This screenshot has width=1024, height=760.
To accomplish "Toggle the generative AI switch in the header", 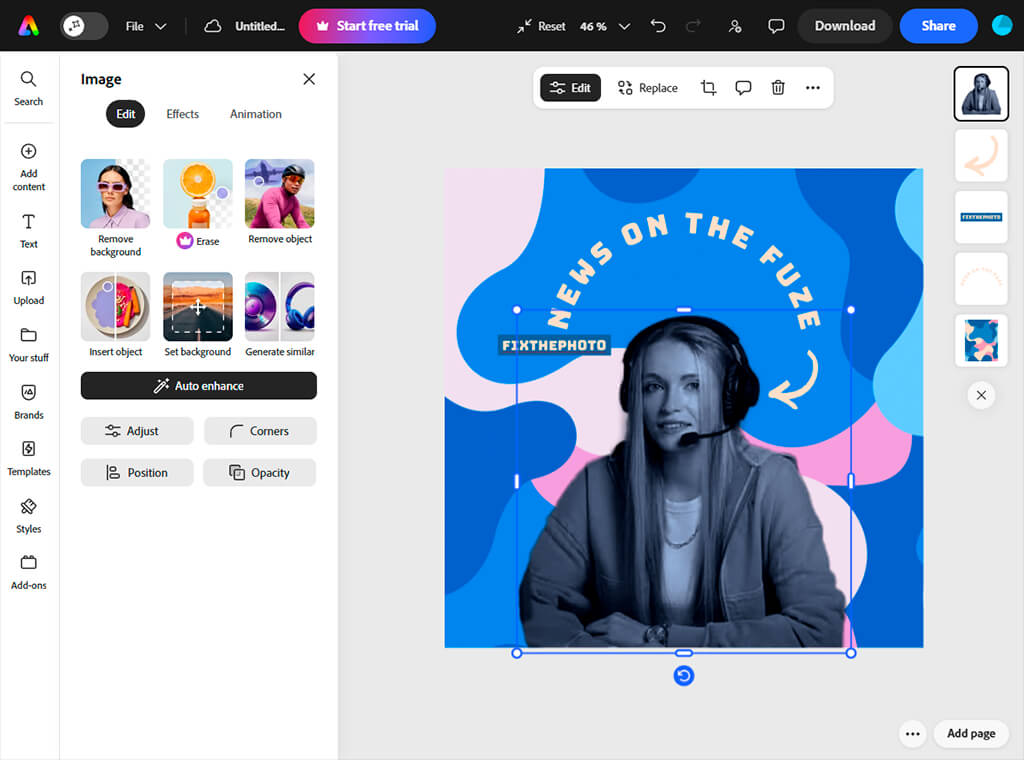I will (x=84, y=26).
